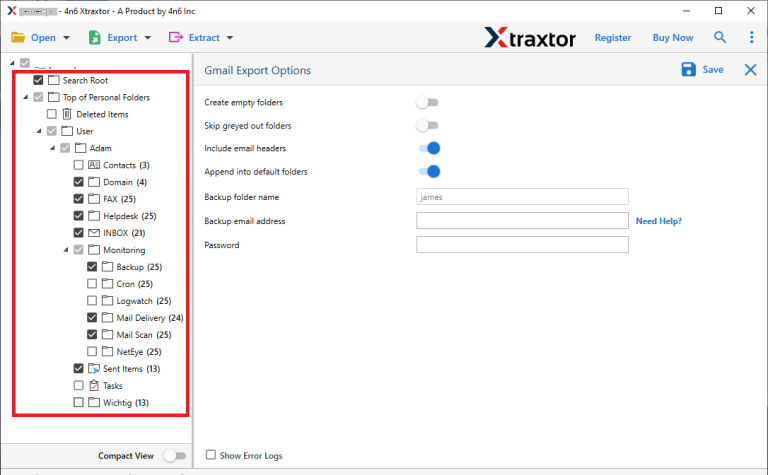Viewport: 768px width, 475px height.
Task: Click the Backup folder icon
Action: coord(107,267)
